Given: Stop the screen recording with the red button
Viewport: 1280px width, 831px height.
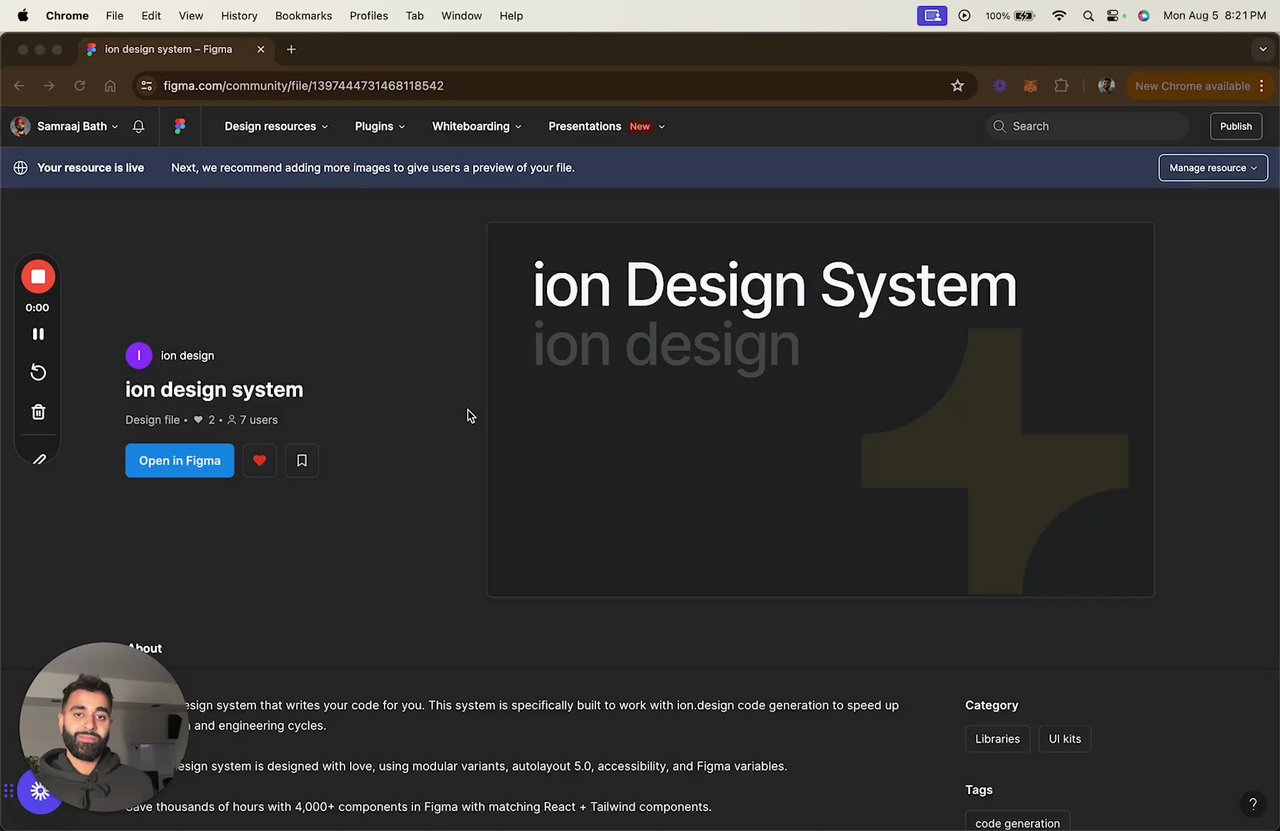Looking at the screenshot, I should (38, 277).
